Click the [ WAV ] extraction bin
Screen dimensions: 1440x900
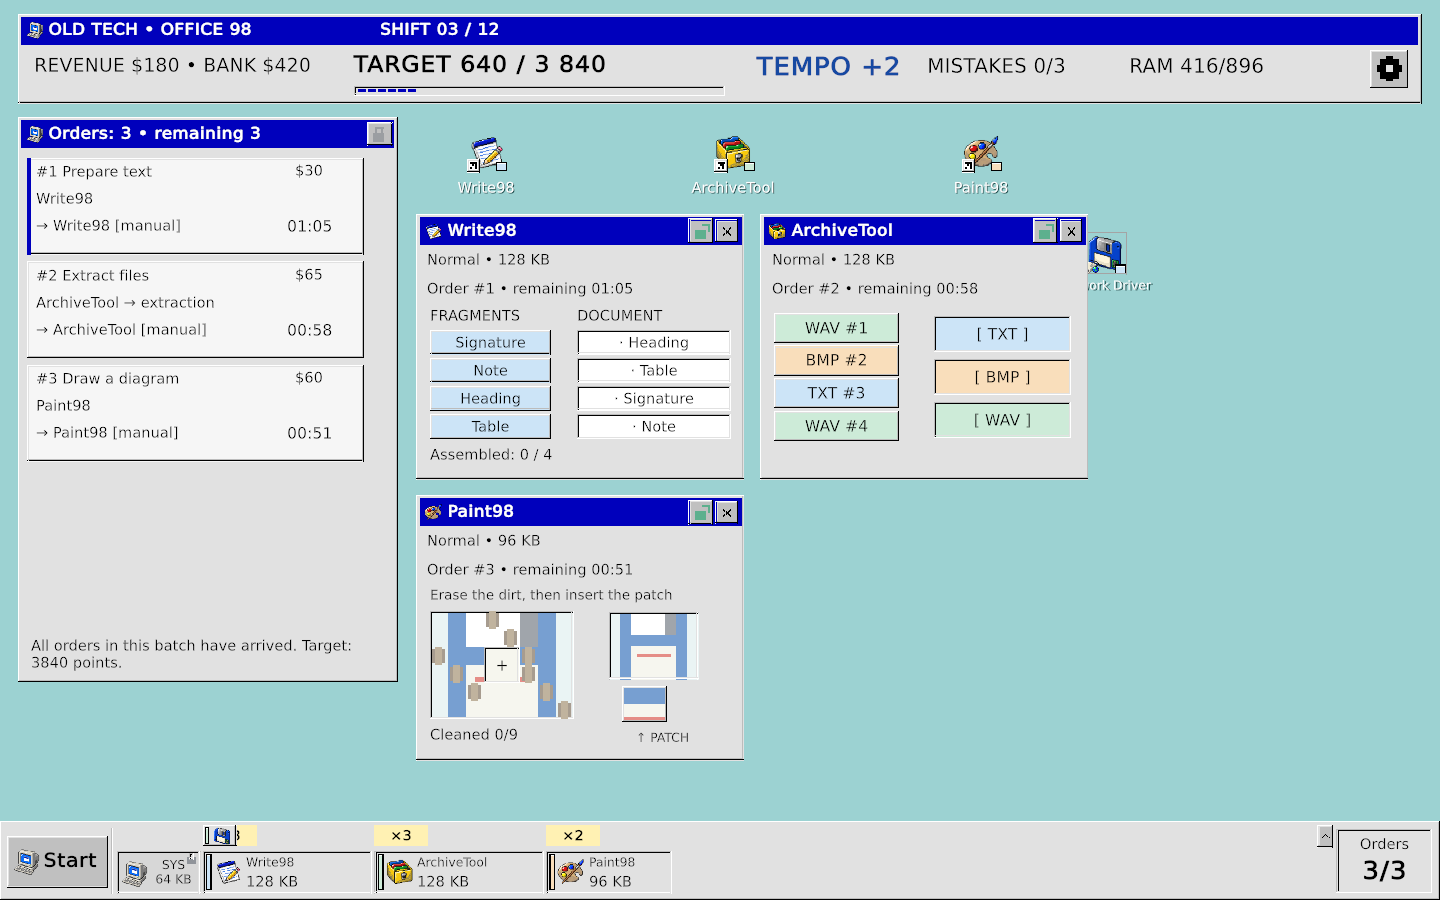(x=1002, y=420)
